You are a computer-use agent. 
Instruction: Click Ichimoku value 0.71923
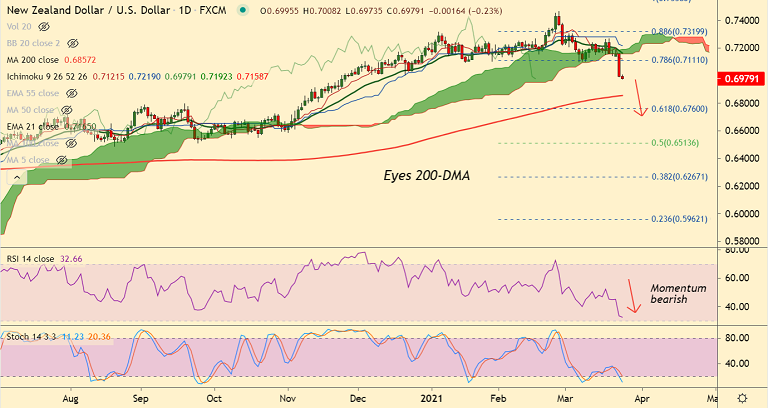click(x=216, y=76)
